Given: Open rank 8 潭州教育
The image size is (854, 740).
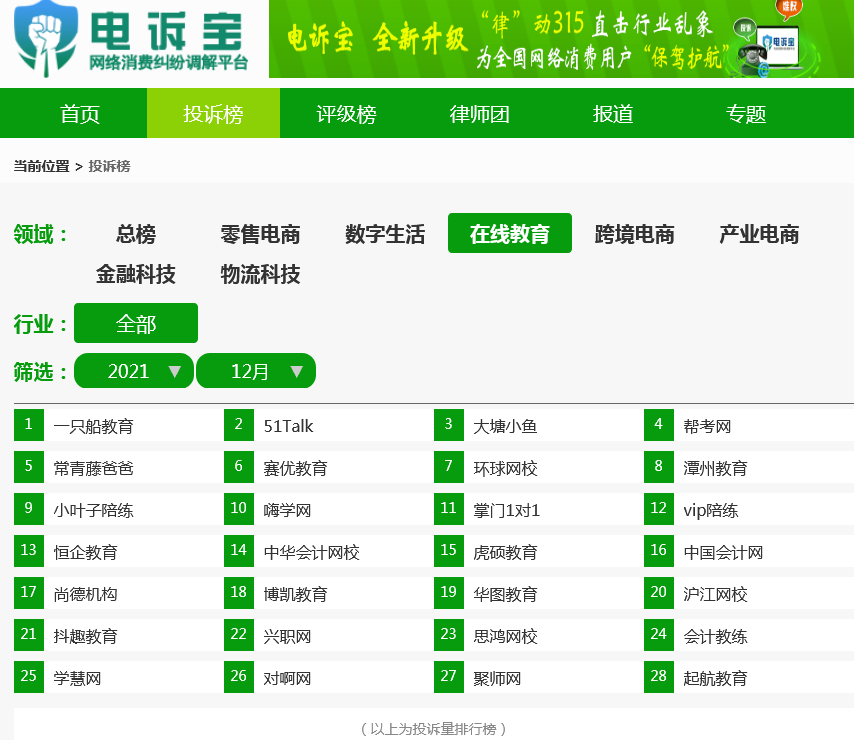Looking at the screenshot, I should point(715,468).
